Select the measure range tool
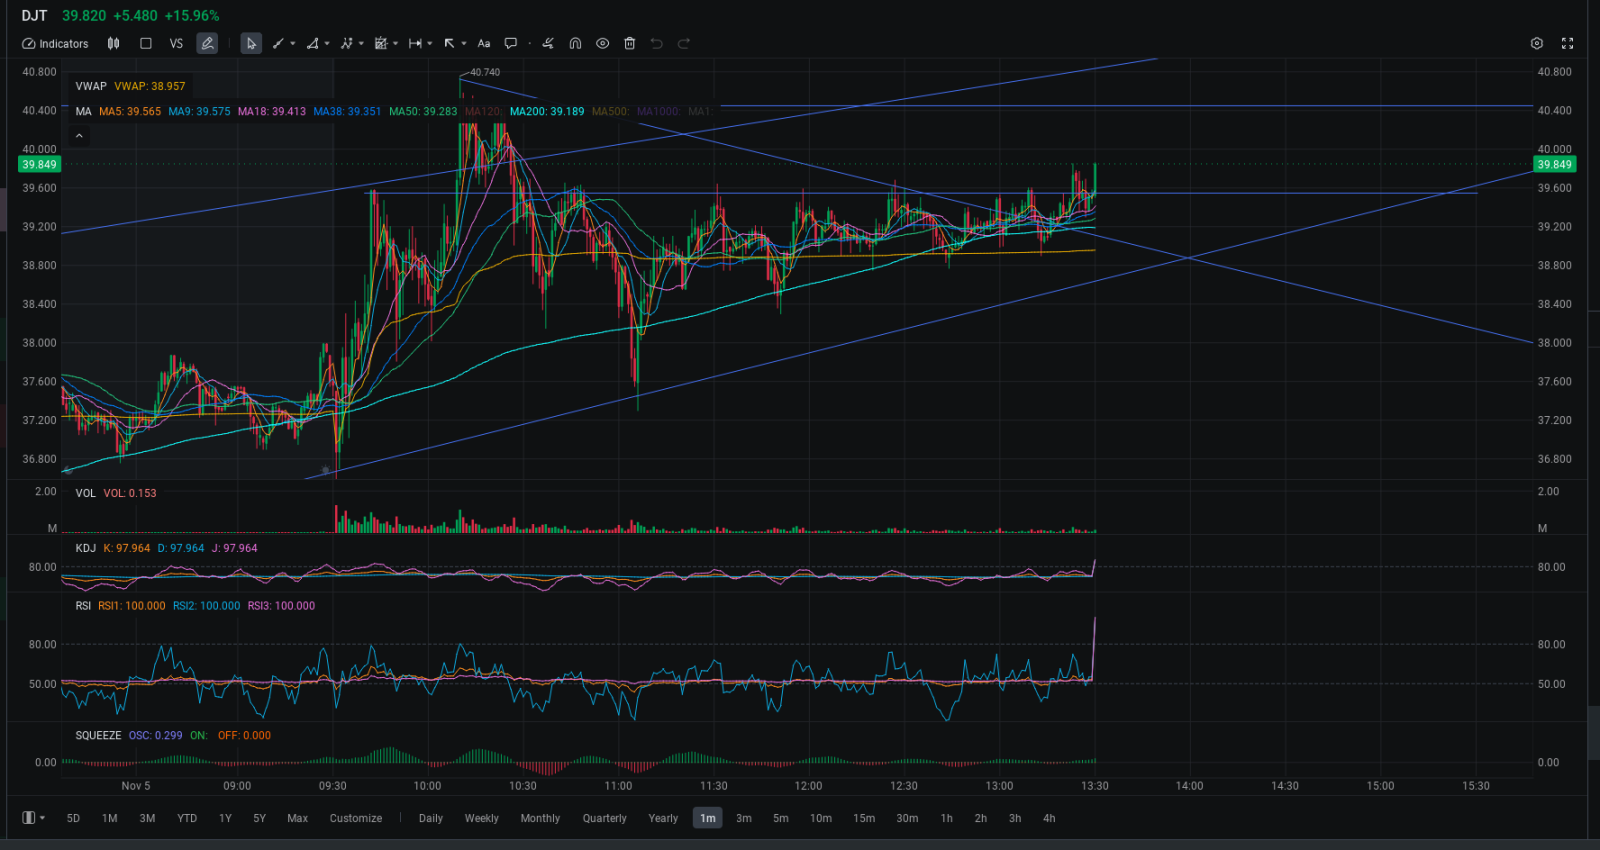This screenshot has height=850, width=1600. 415,44
